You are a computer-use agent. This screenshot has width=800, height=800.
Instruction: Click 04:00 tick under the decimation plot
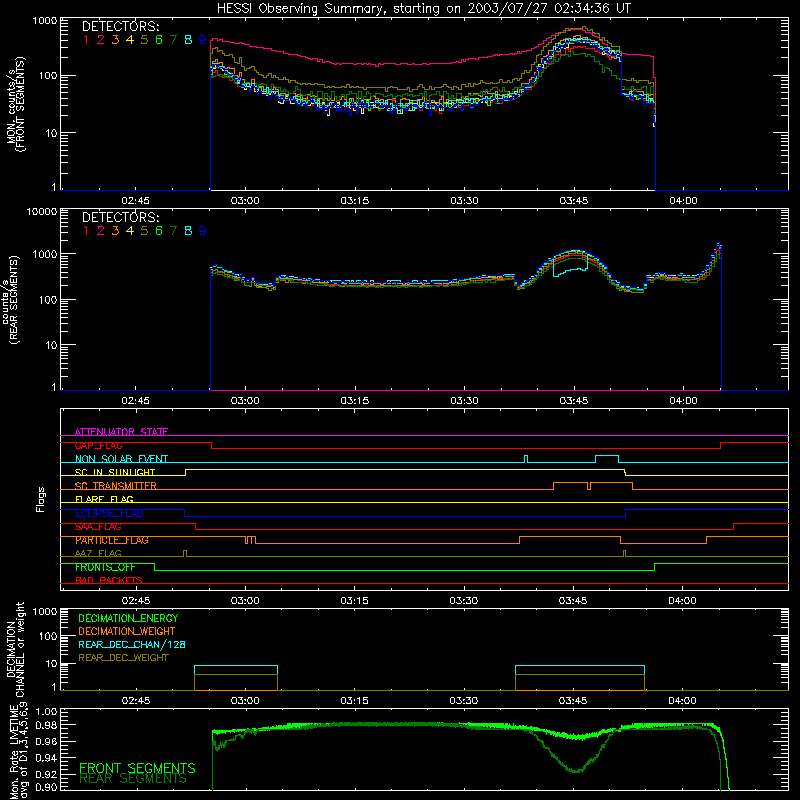(x=682, y=701)
